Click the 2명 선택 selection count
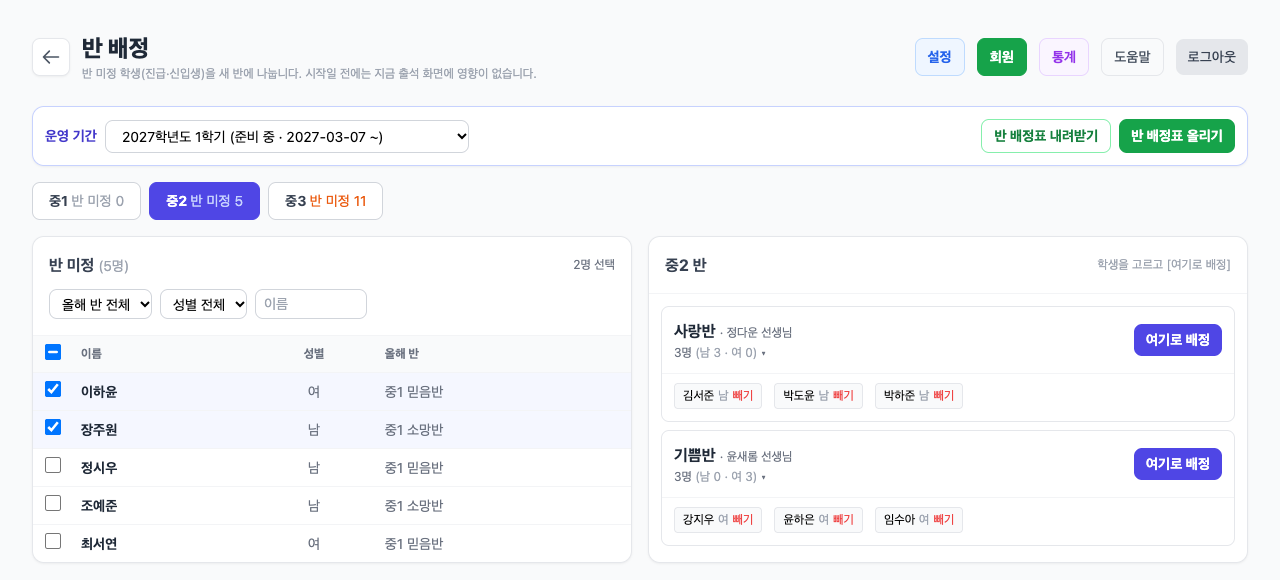 point(594,264)
